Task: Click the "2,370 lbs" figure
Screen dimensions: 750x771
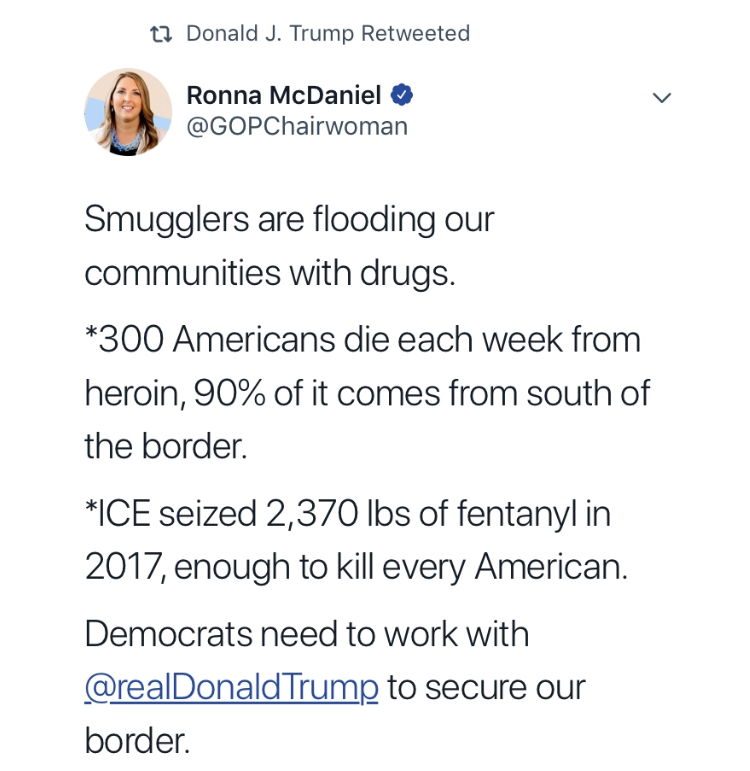Action: pyautogui.click(x=331, y=514)
